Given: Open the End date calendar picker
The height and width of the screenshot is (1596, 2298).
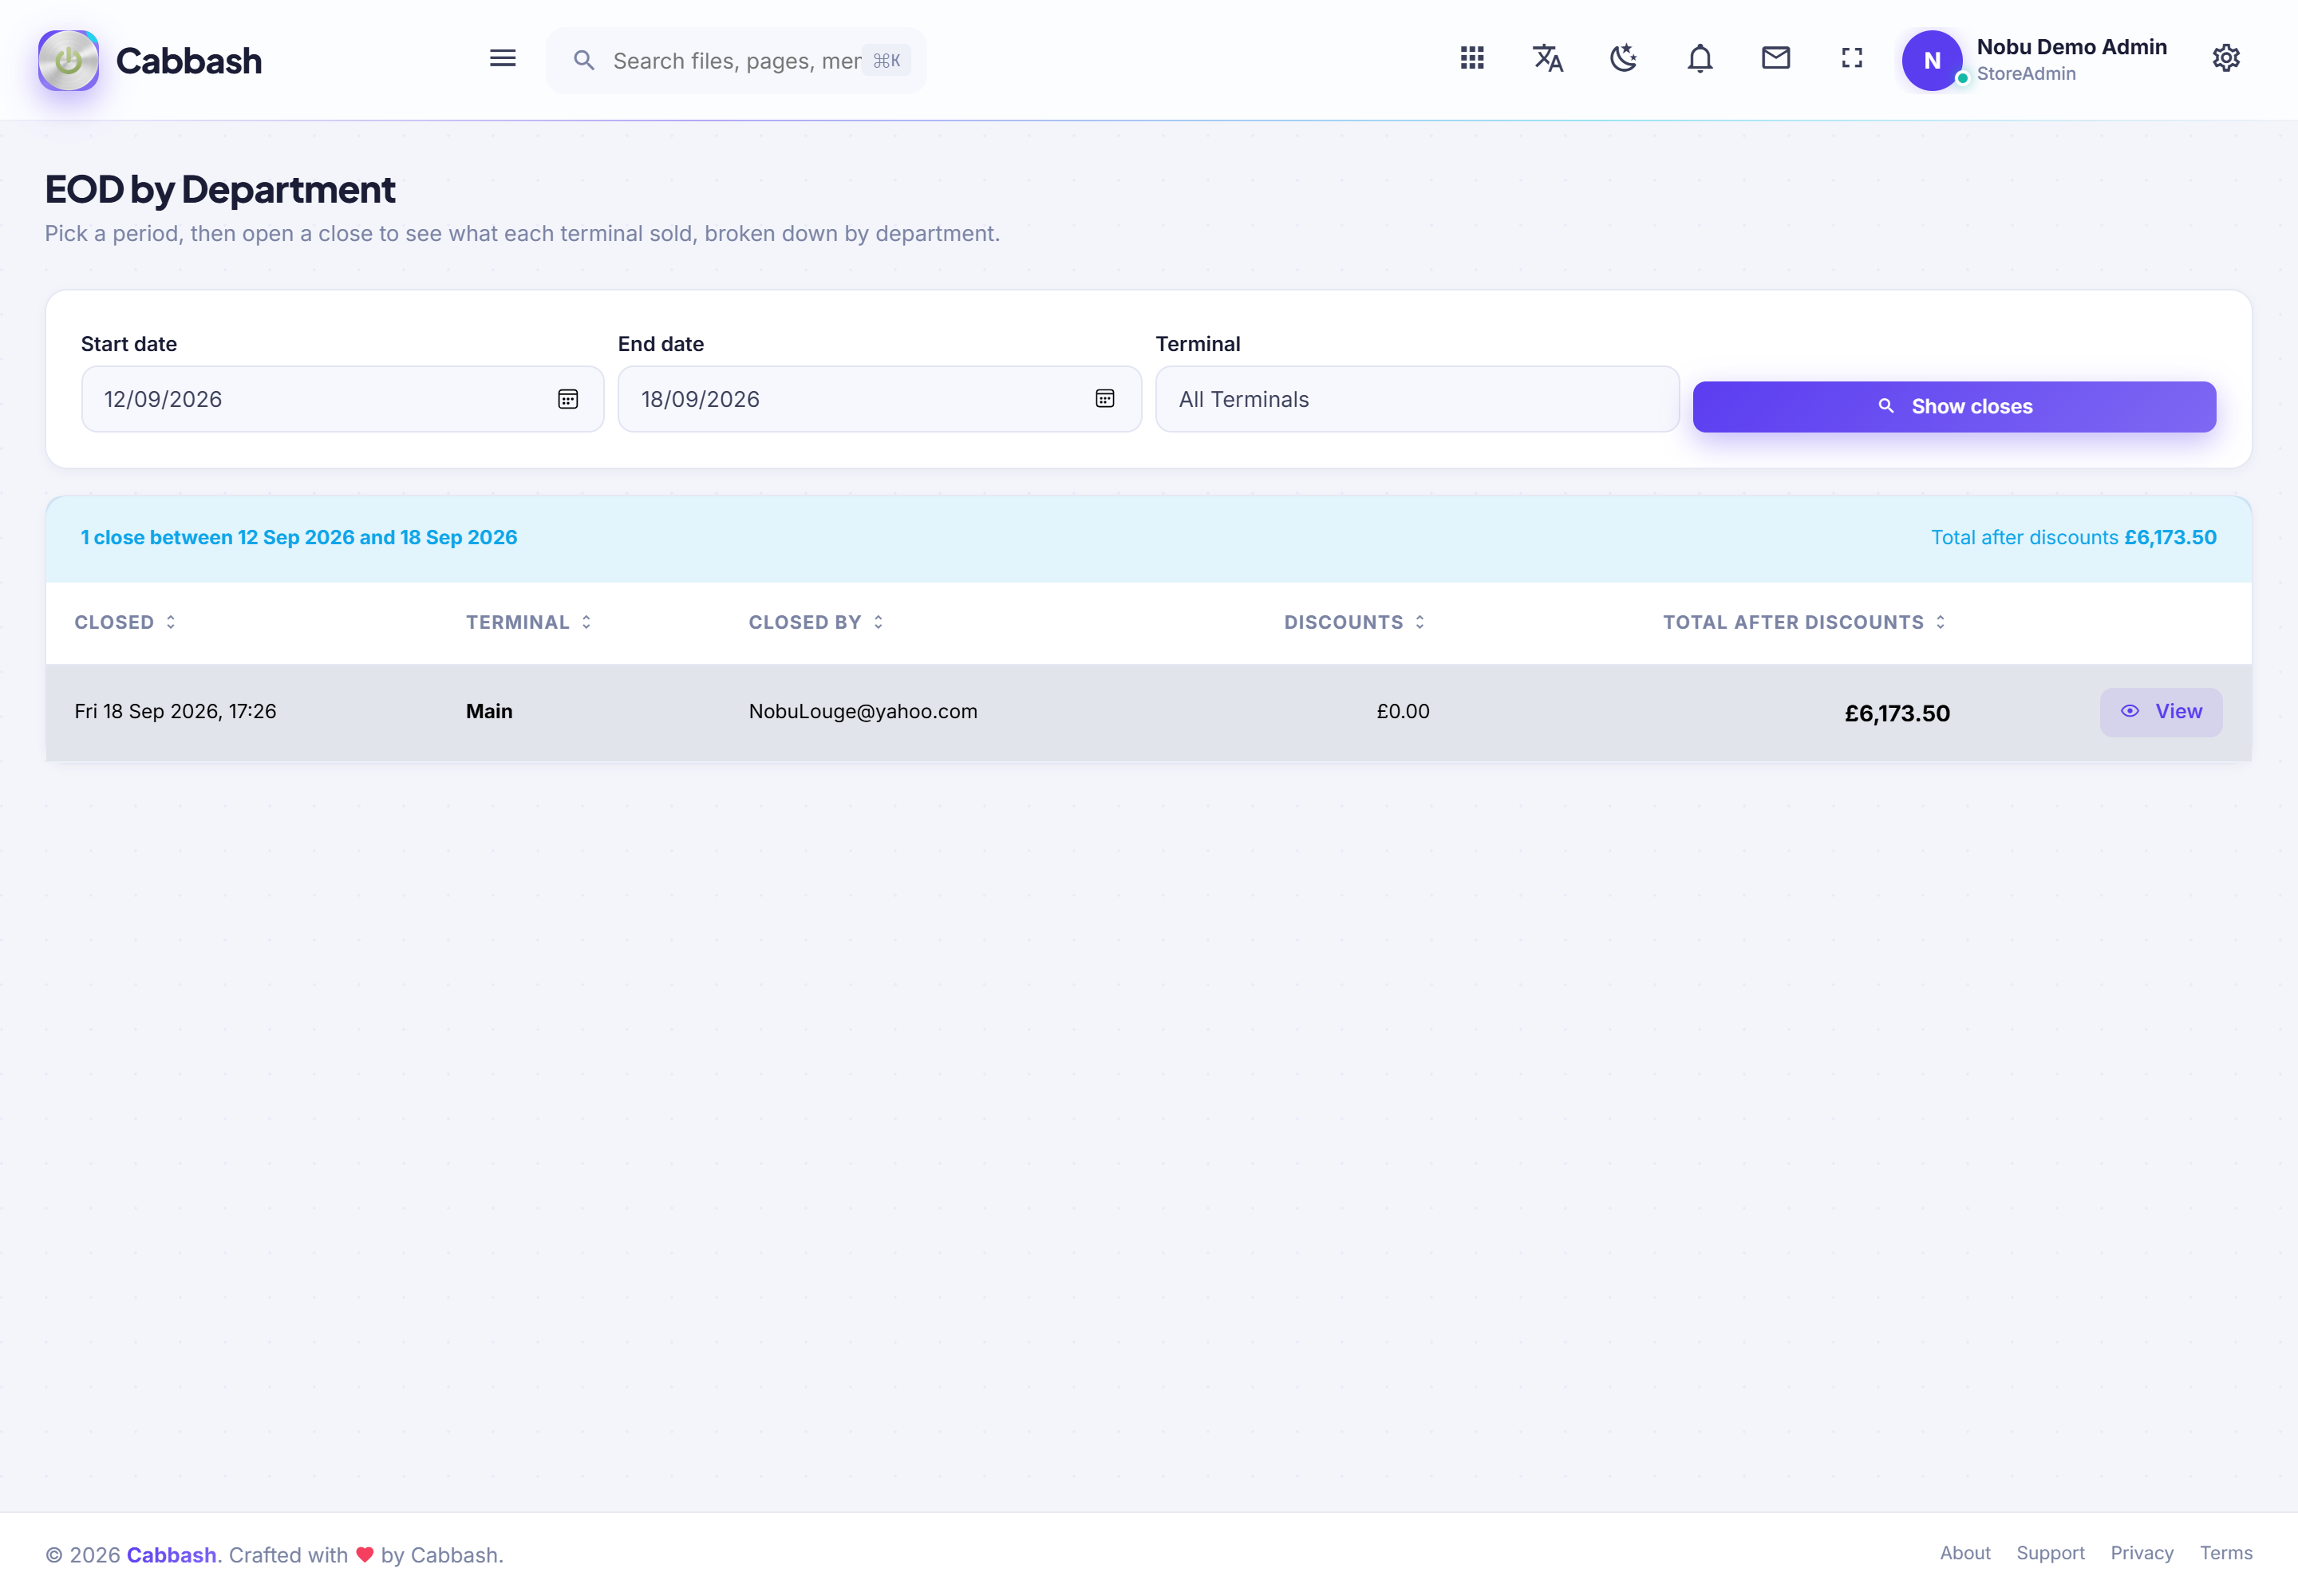Looking at the screenshot, I should 1105,399.
